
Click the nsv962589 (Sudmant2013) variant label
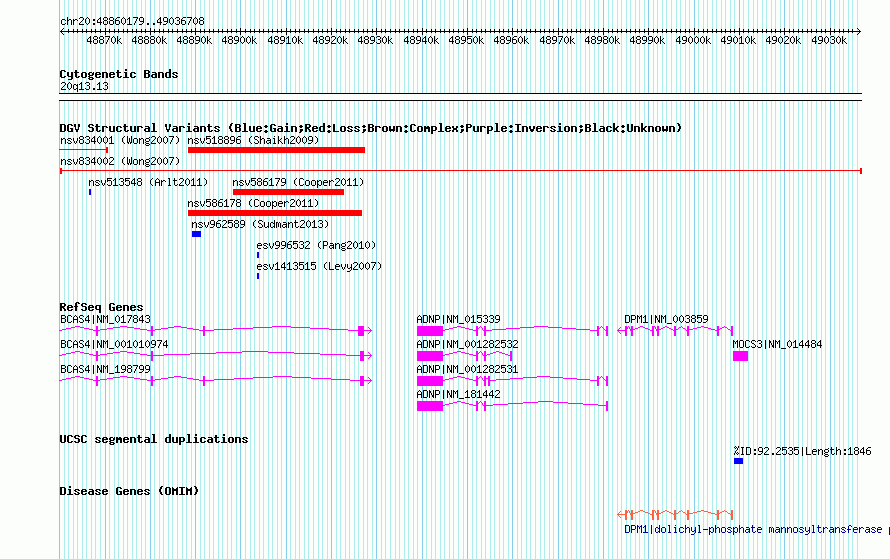click(260, 224)
